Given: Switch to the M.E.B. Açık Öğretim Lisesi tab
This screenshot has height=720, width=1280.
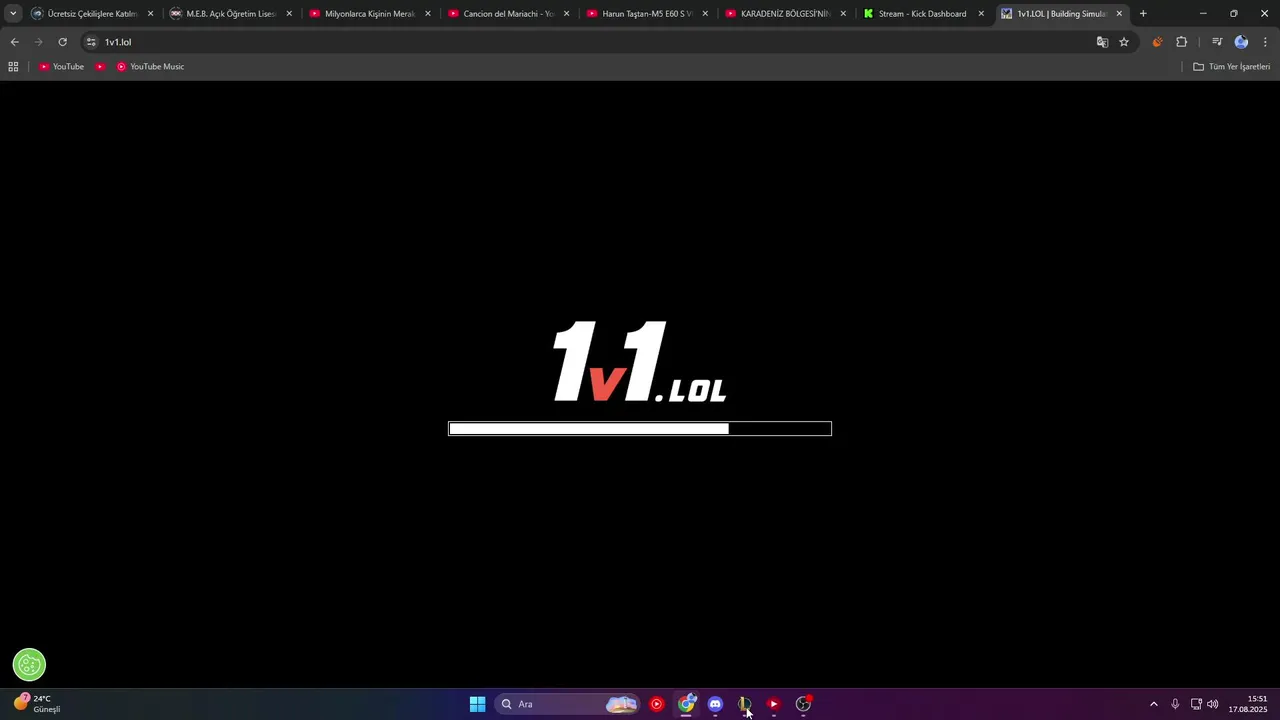Looking at the screenshot, I should pos(231,14).
